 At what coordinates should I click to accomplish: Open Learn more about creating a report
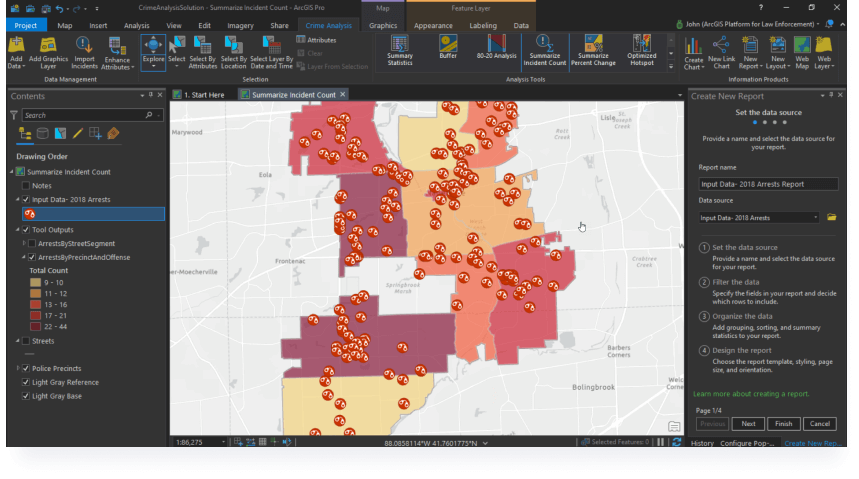coord(751,394)
